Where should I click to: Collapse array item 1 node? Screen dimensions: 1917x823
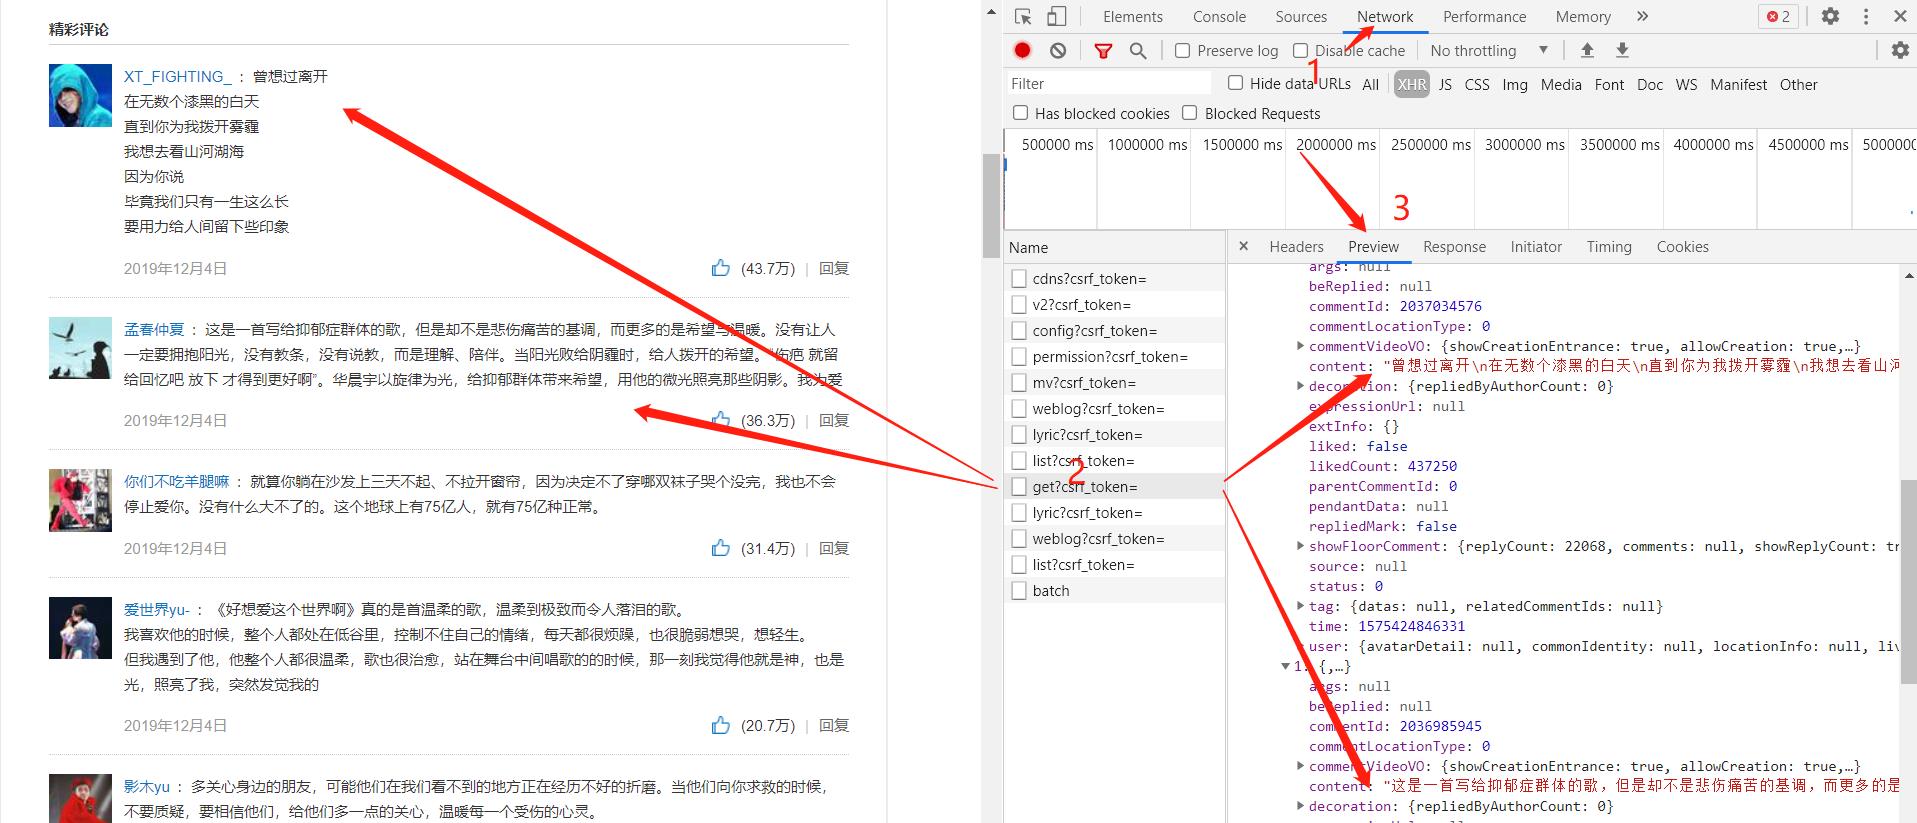[x=1286, y=666]
